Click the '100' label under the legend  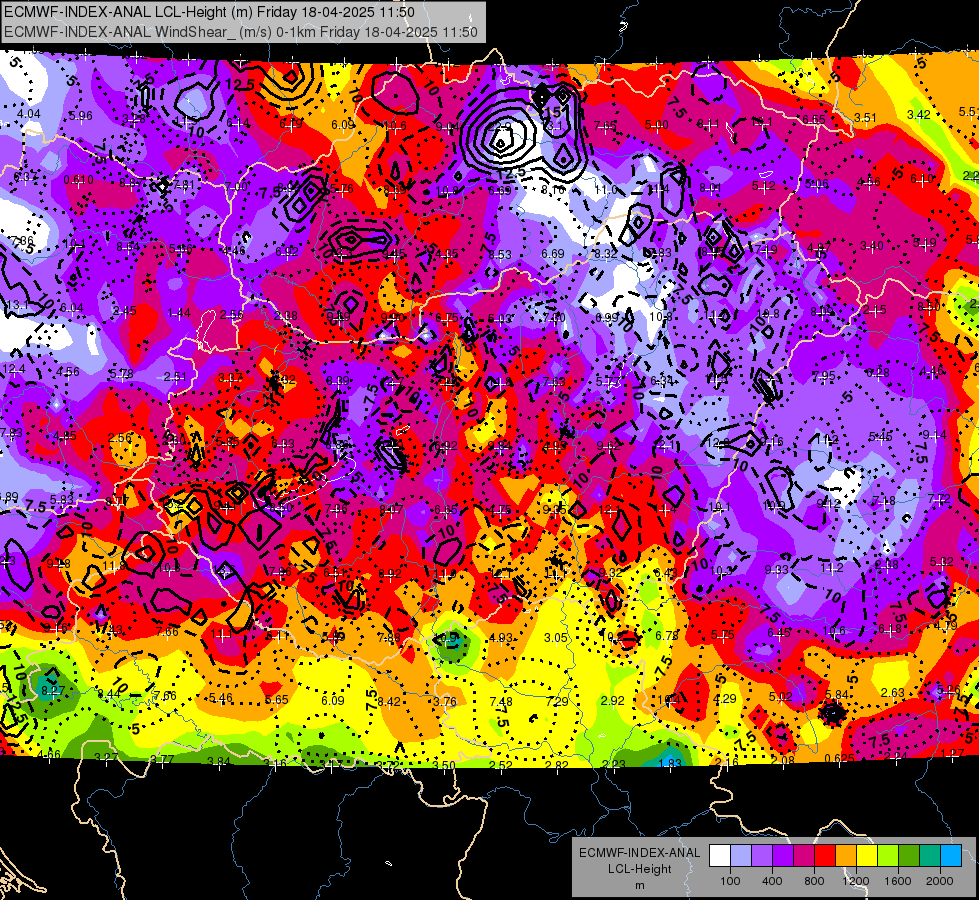coord(730,881)
